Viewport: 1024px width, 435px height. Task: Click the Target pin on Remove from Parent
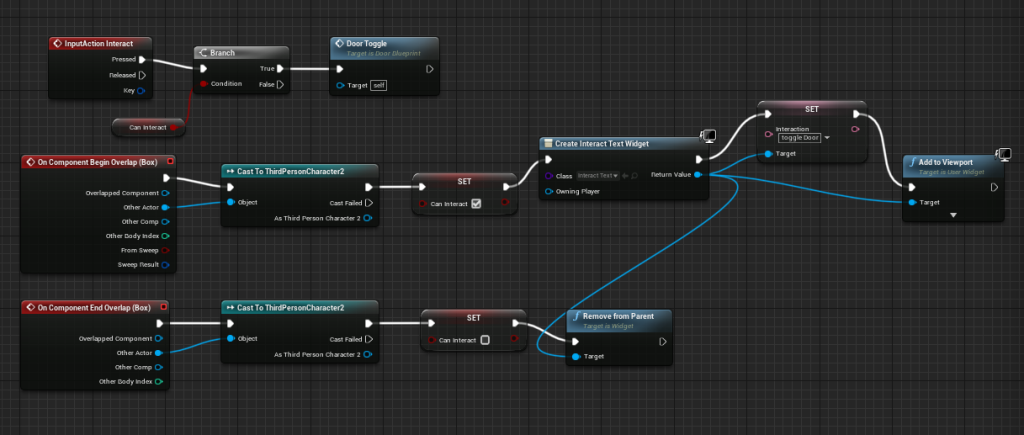point(574,356)
